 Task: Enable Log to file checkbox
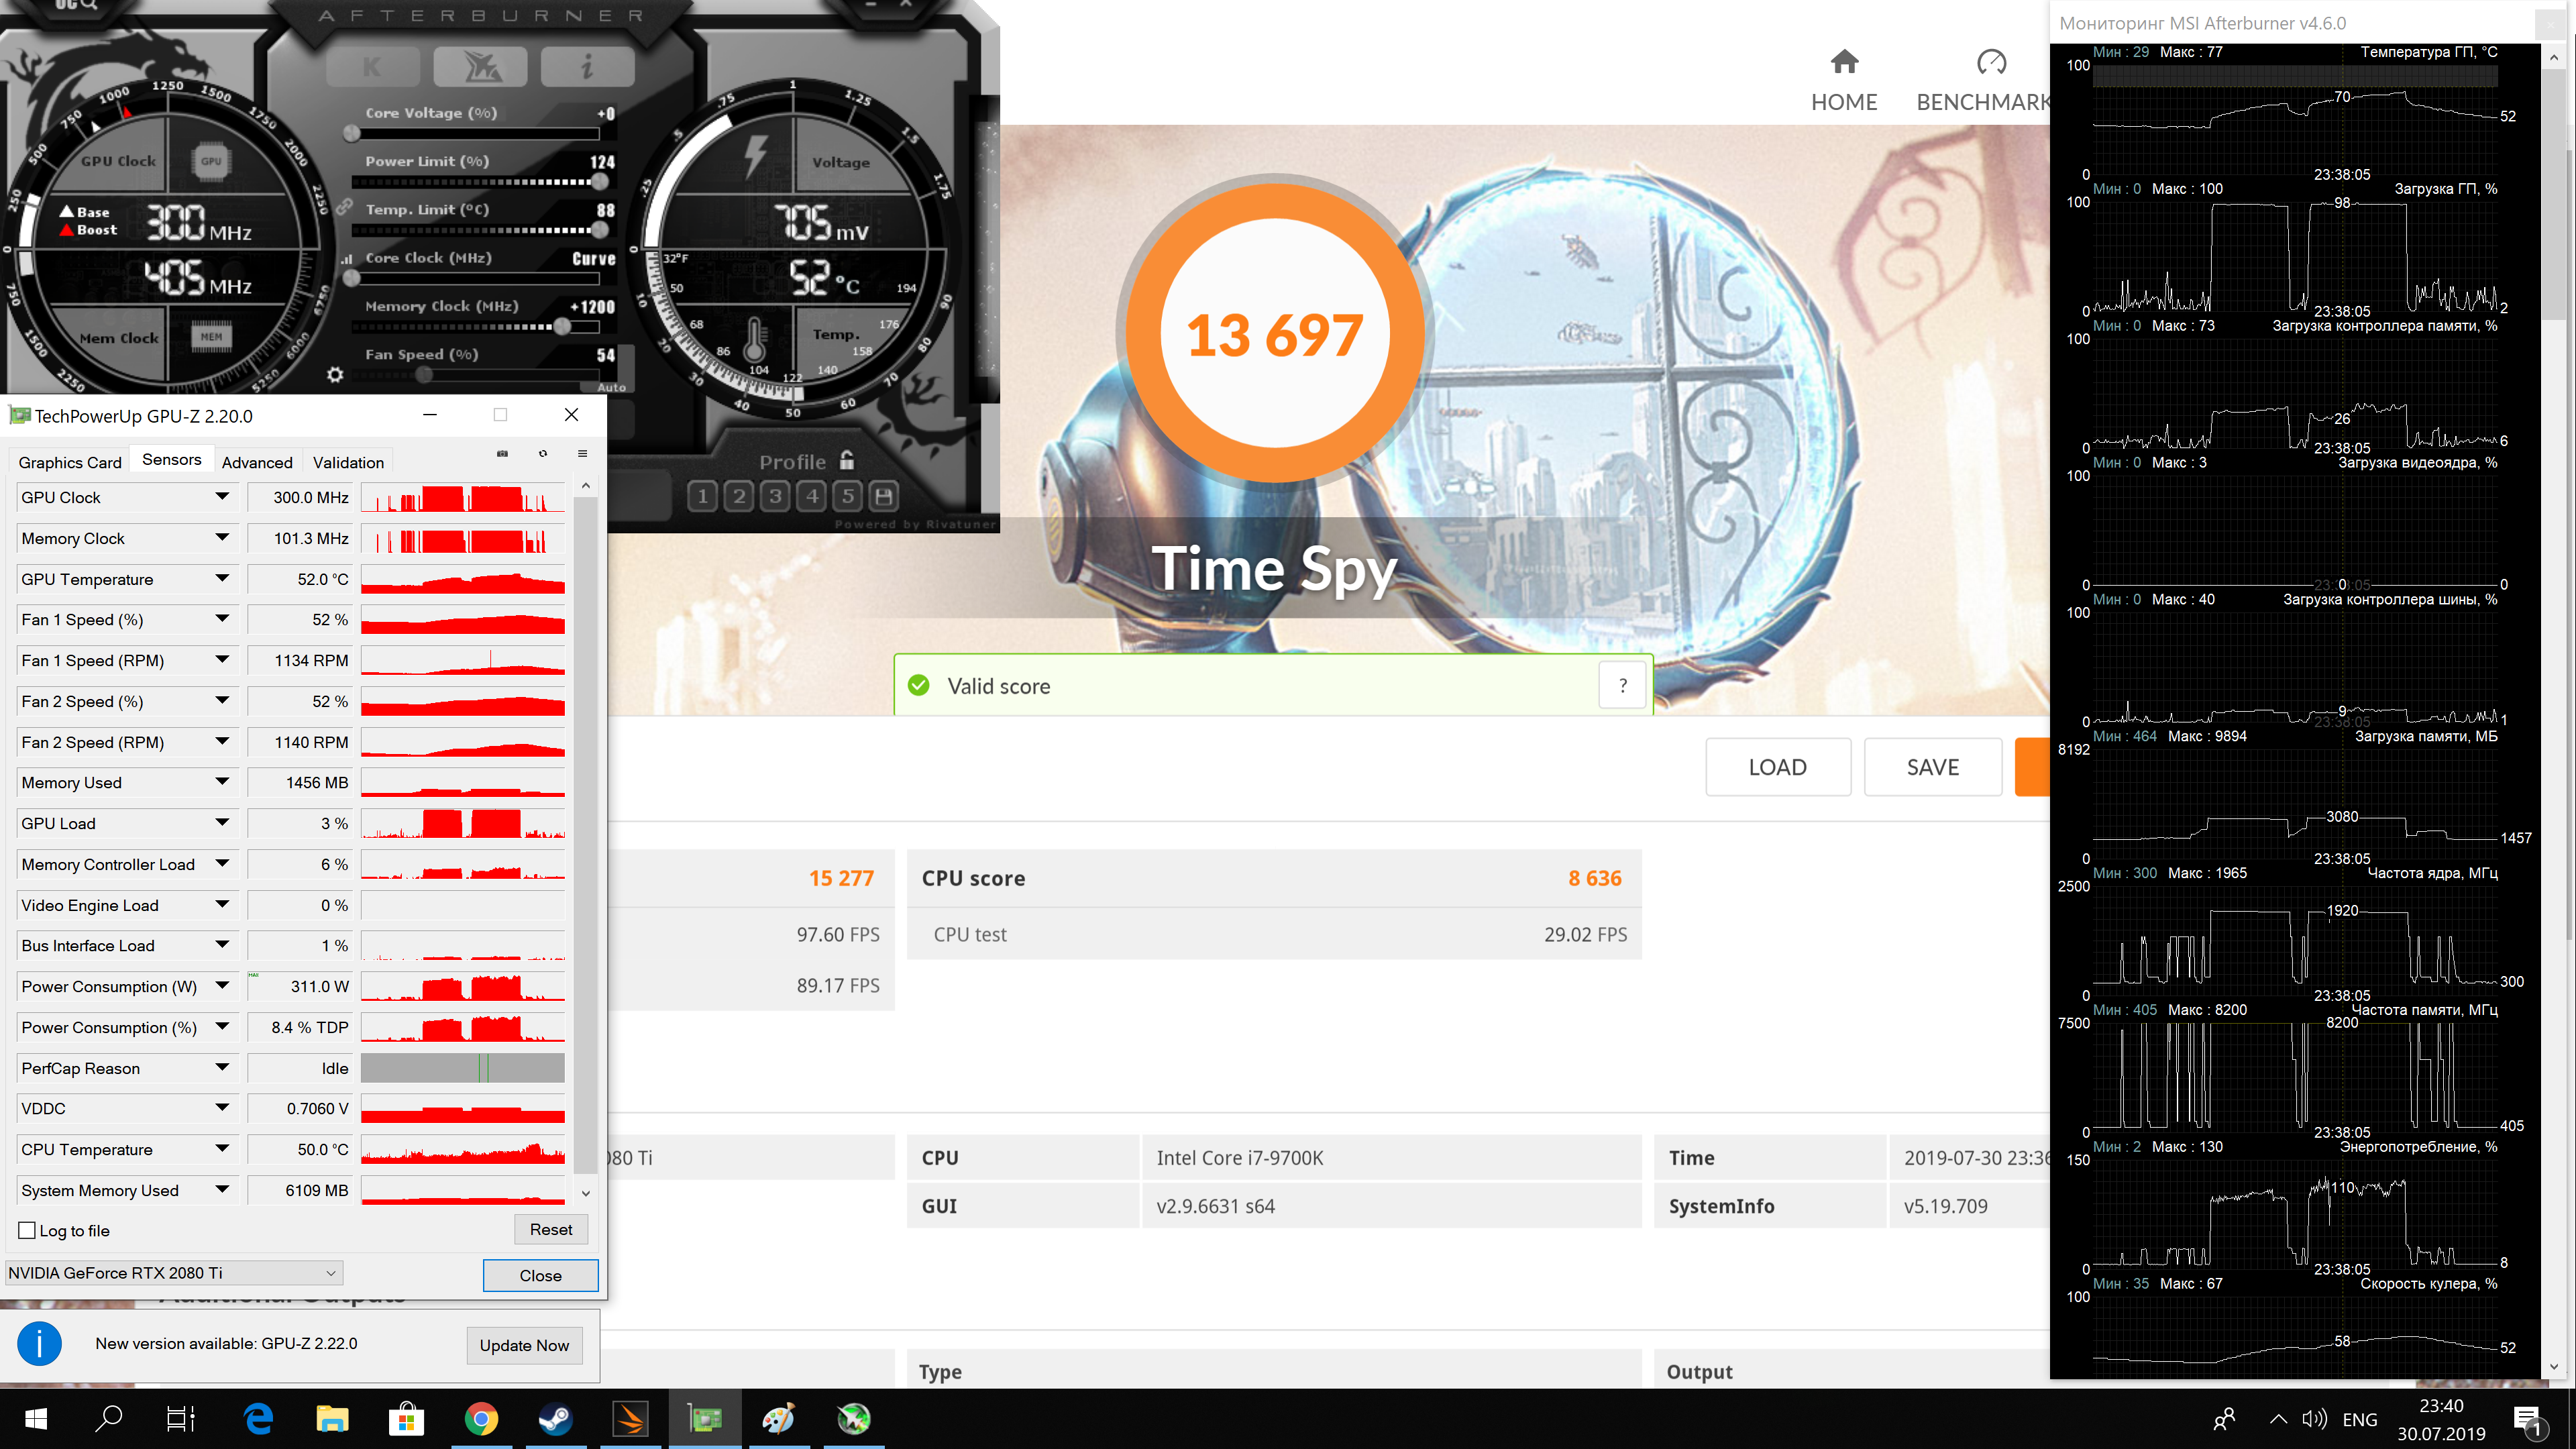pyautogui.click(x=27, y=1231)
